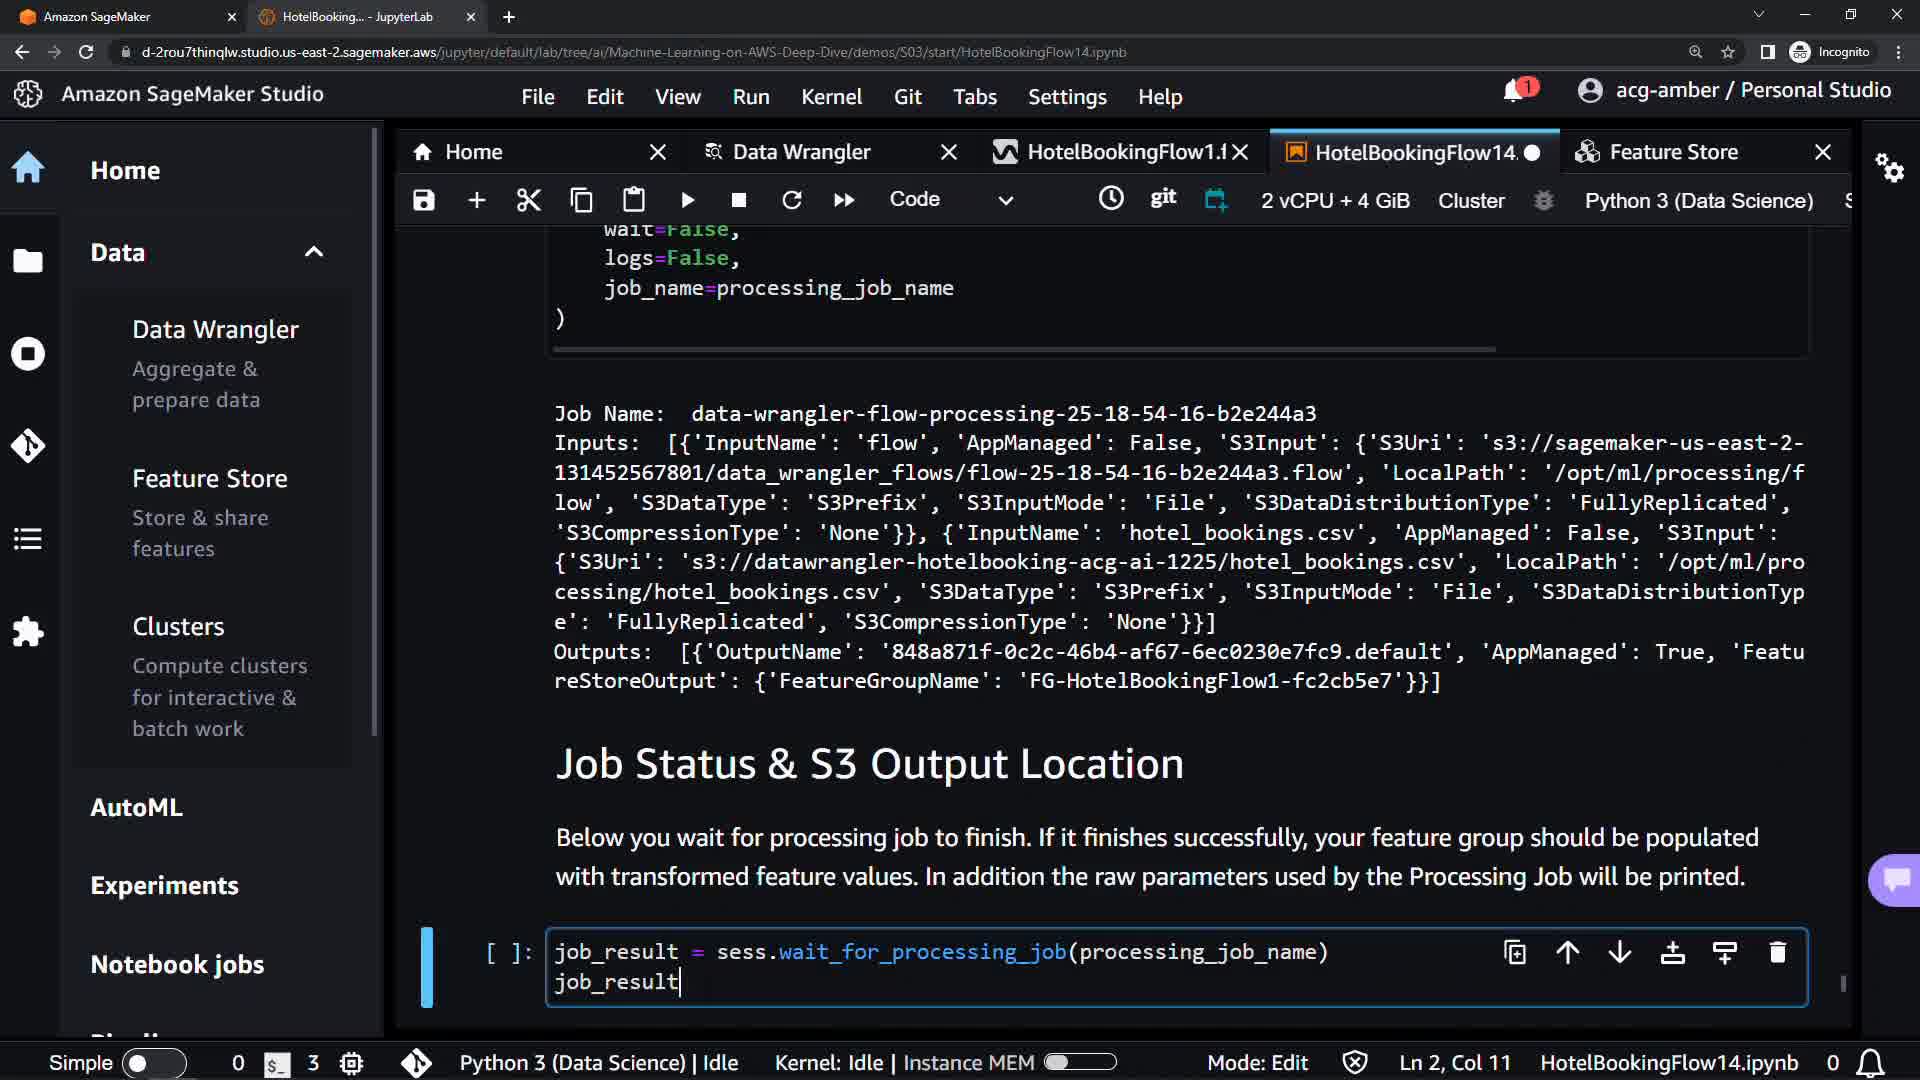This screenshot has width=1920, height=1080.
Task: Restart the kernel via the refresh icon
Action: click(x=791, y=200)
